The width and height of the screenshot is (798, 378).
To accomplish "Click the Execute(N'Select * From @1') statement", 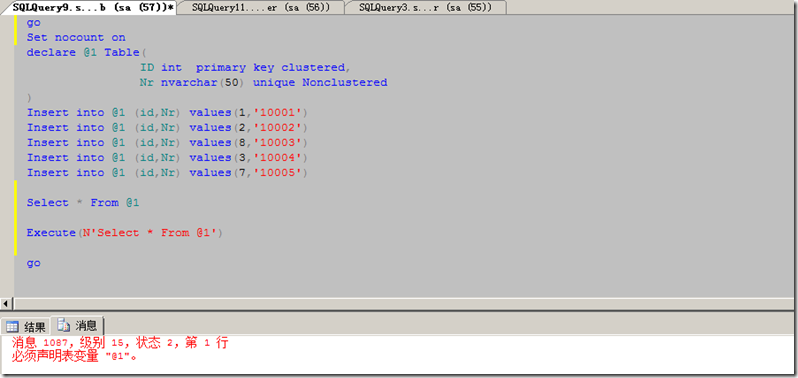I will click(125, 233).
